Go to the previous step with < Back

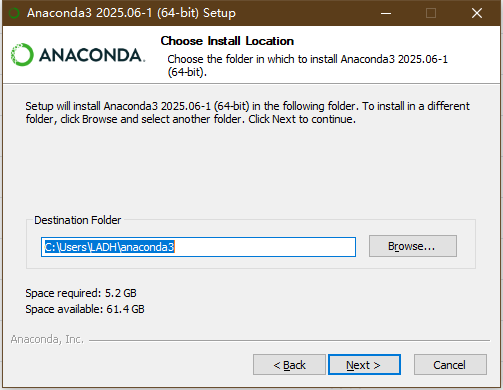[289, 365]
